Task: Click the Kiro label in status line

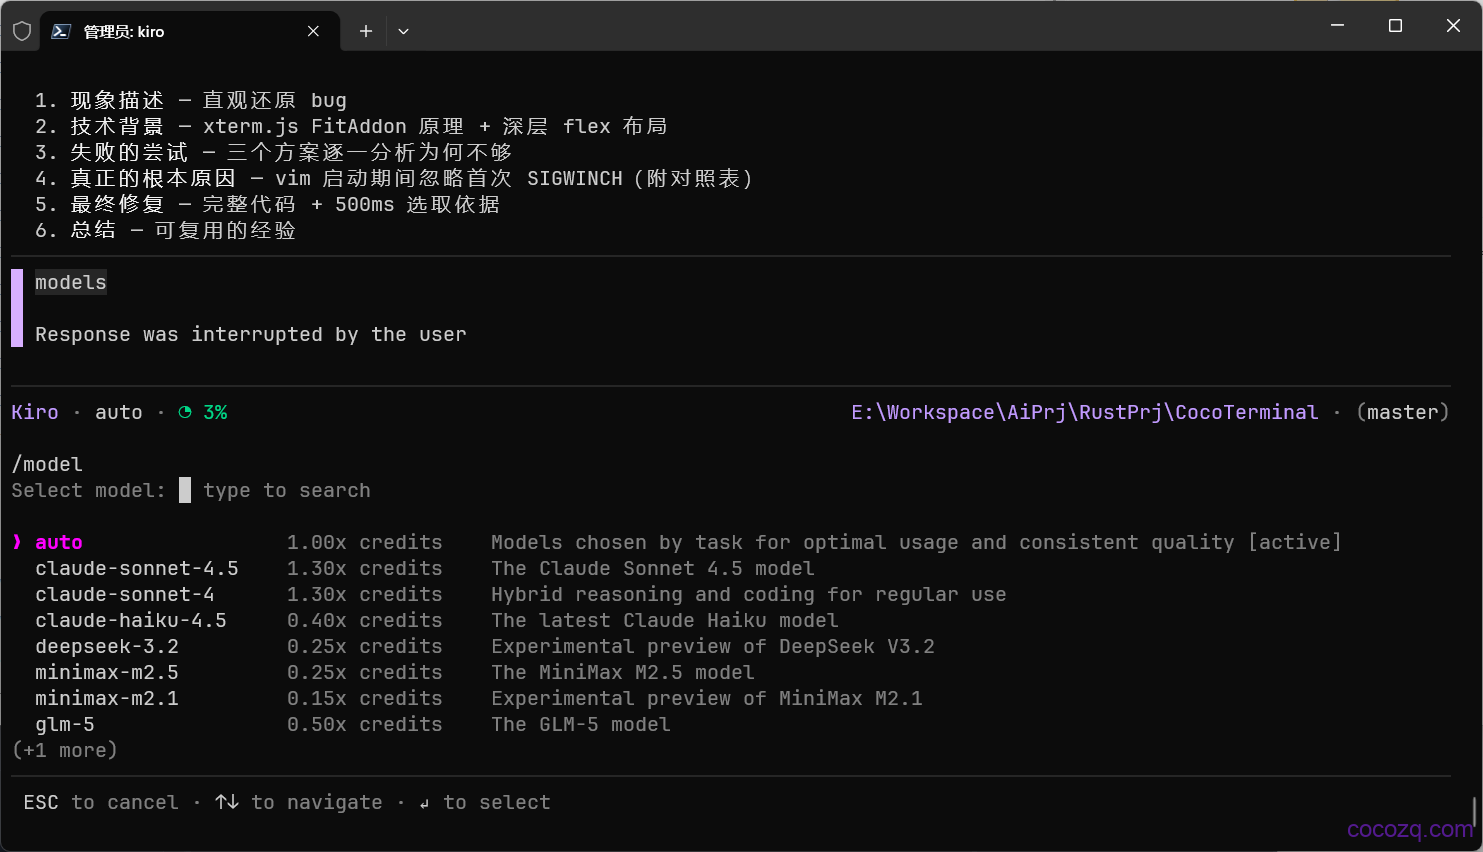Action: pyautogui.click(x=35, y=412)
